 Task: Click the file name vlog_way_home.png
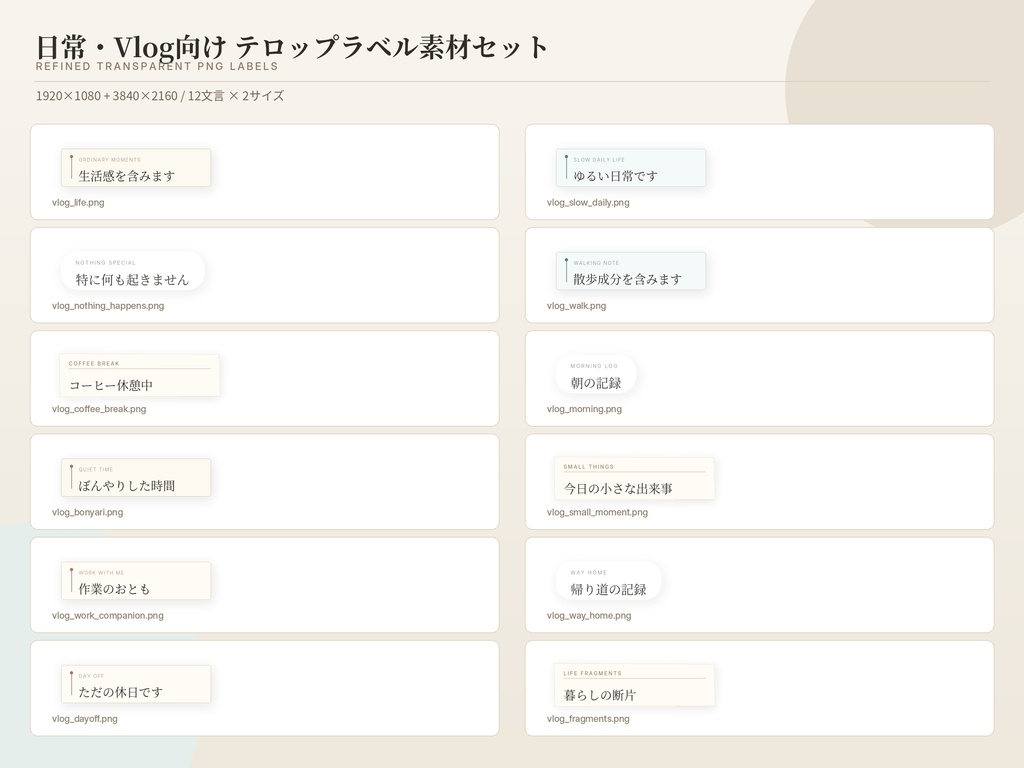pyautogui.click(x=589, y=615)
